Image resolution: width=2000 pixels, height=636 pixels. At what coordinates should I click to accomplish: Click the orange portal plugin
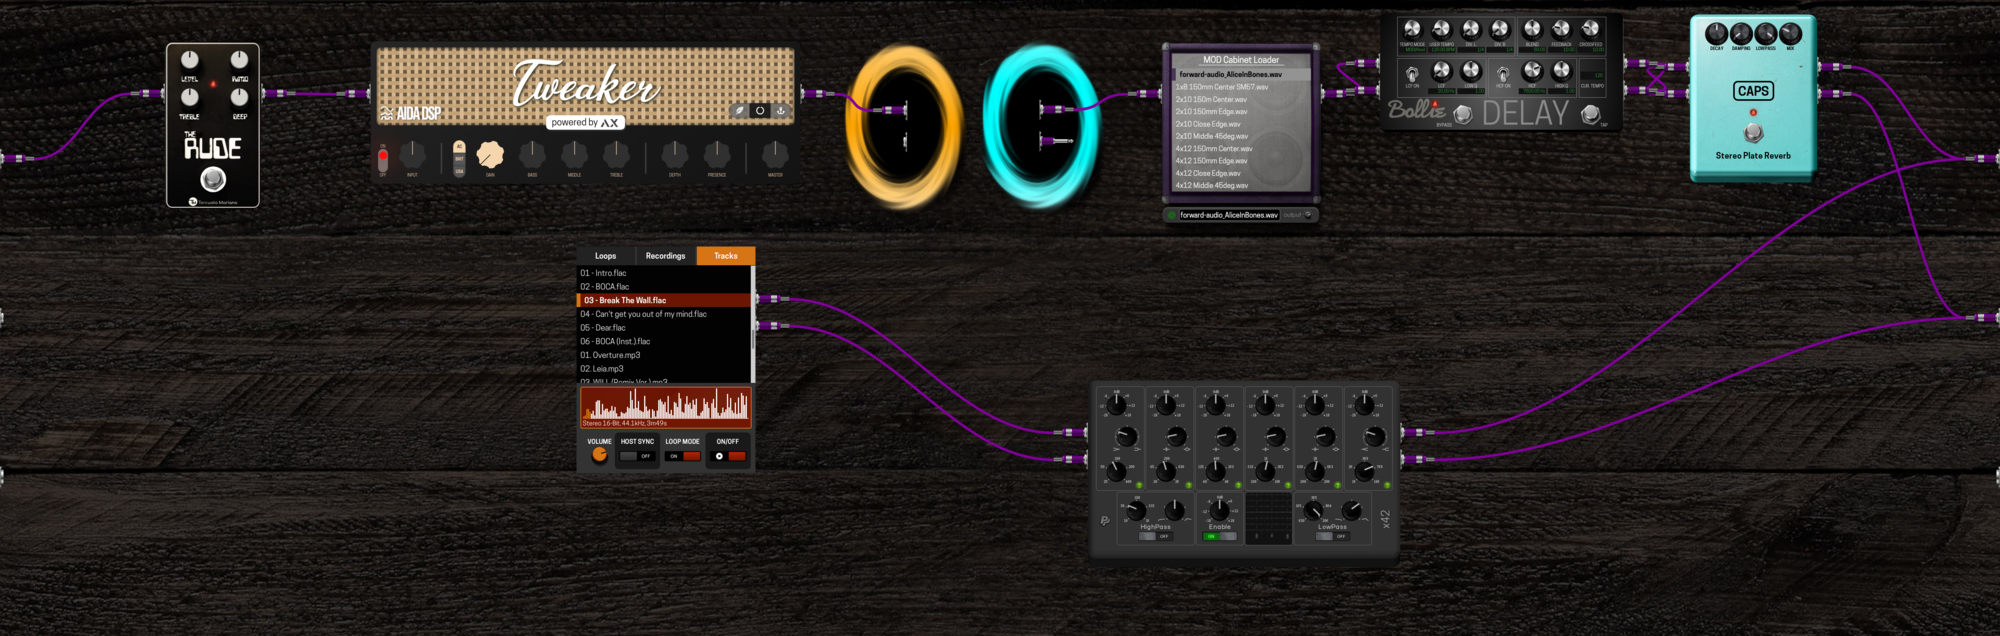[904, 125]
